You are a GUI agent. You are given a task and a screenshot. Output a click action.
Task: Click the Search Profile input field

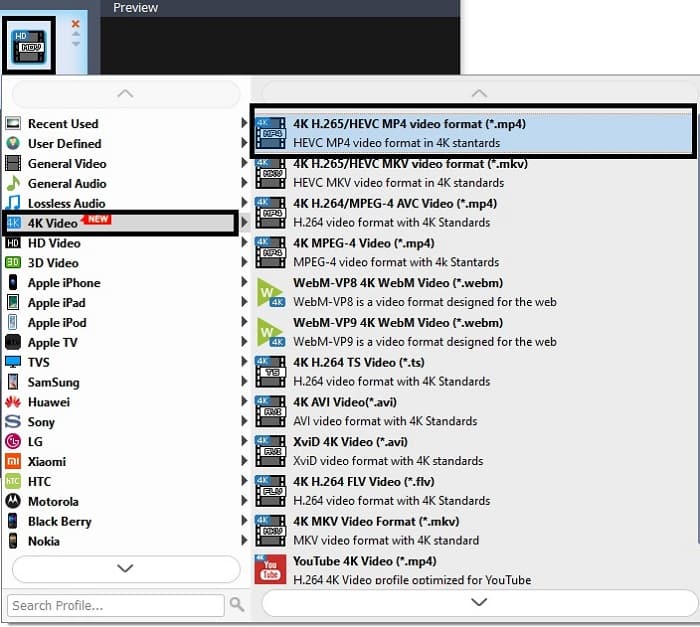pos(115,605)
